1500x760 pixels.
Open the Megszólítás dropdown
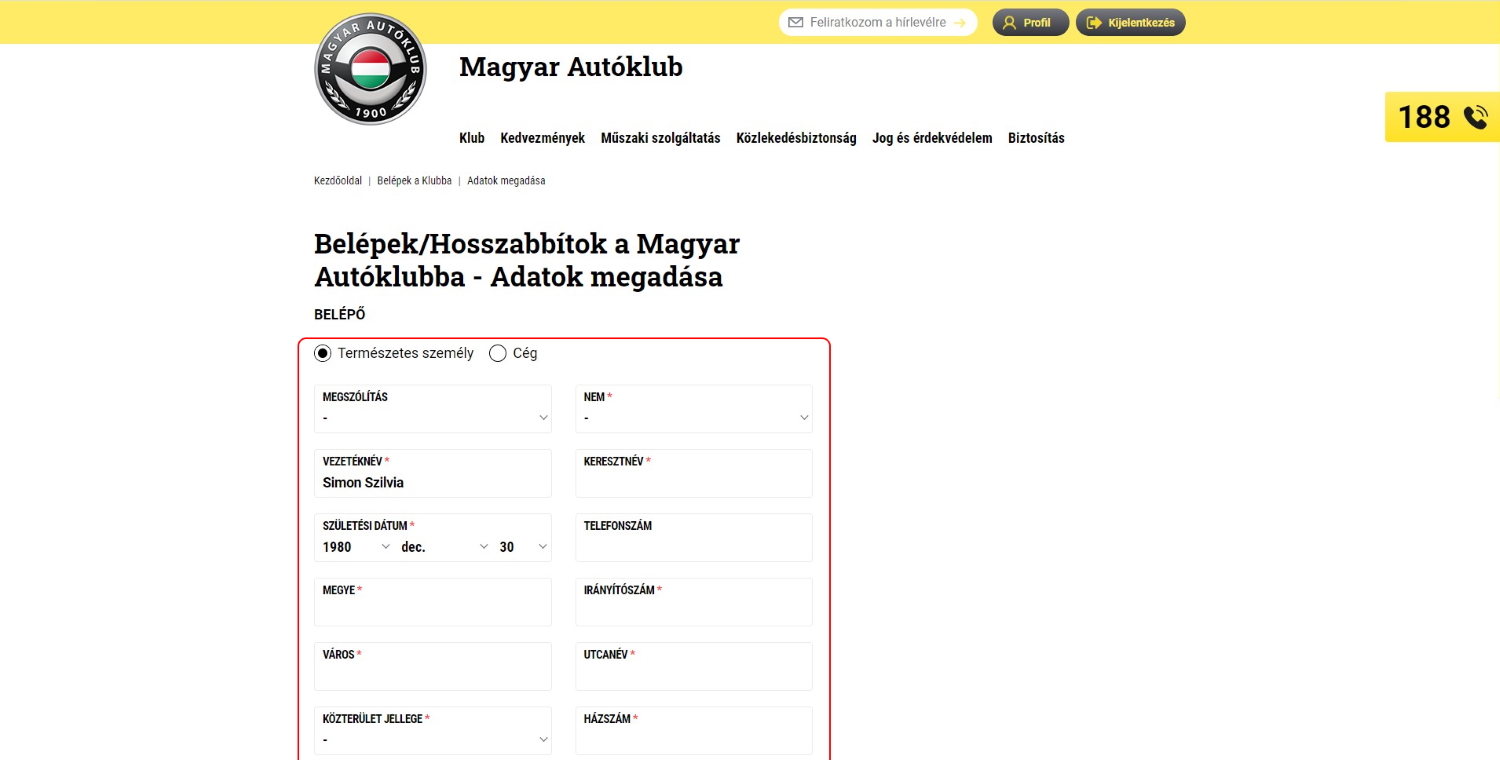tap(433, 409)
